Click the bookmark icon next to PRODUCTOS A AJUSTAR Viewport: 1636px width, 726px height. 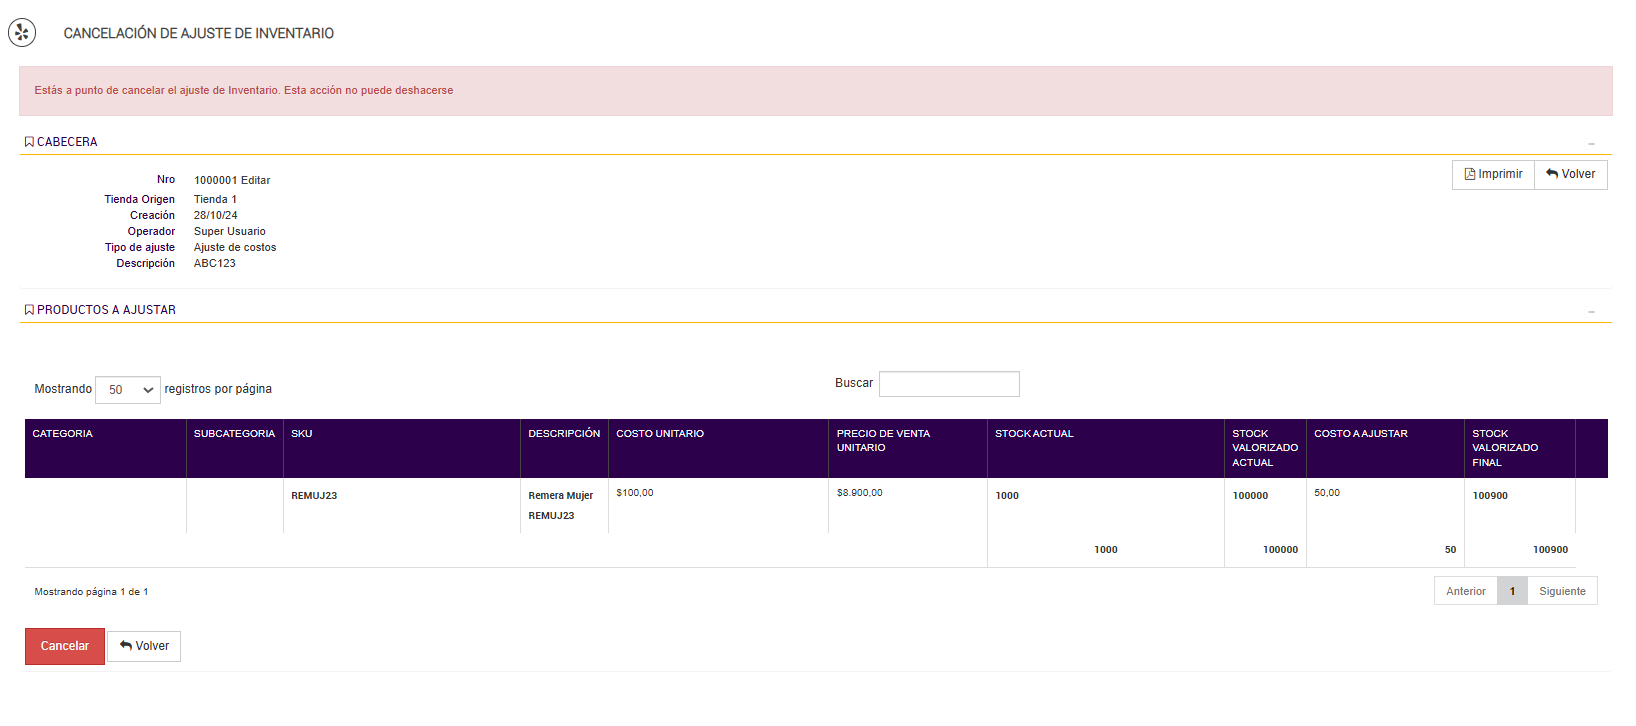click(29, 310)
